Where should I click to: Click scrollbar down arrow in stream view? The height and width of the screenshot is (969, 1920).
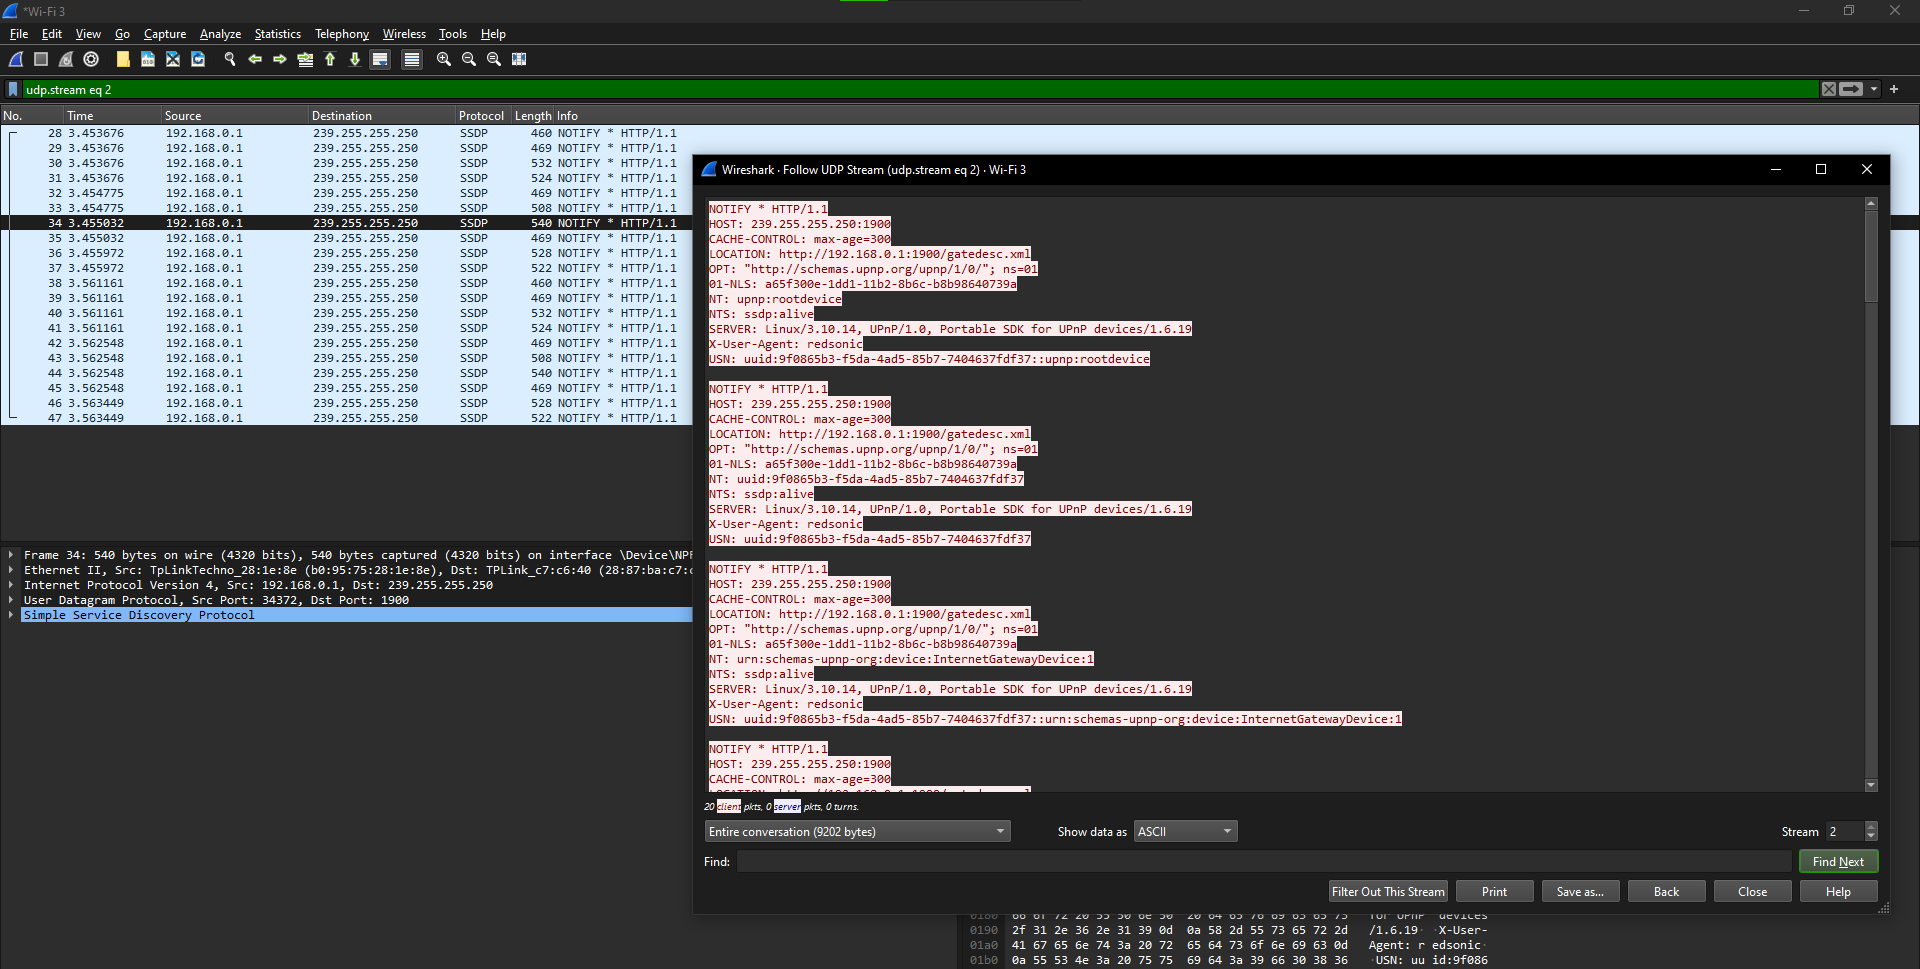coord(1871,785)
